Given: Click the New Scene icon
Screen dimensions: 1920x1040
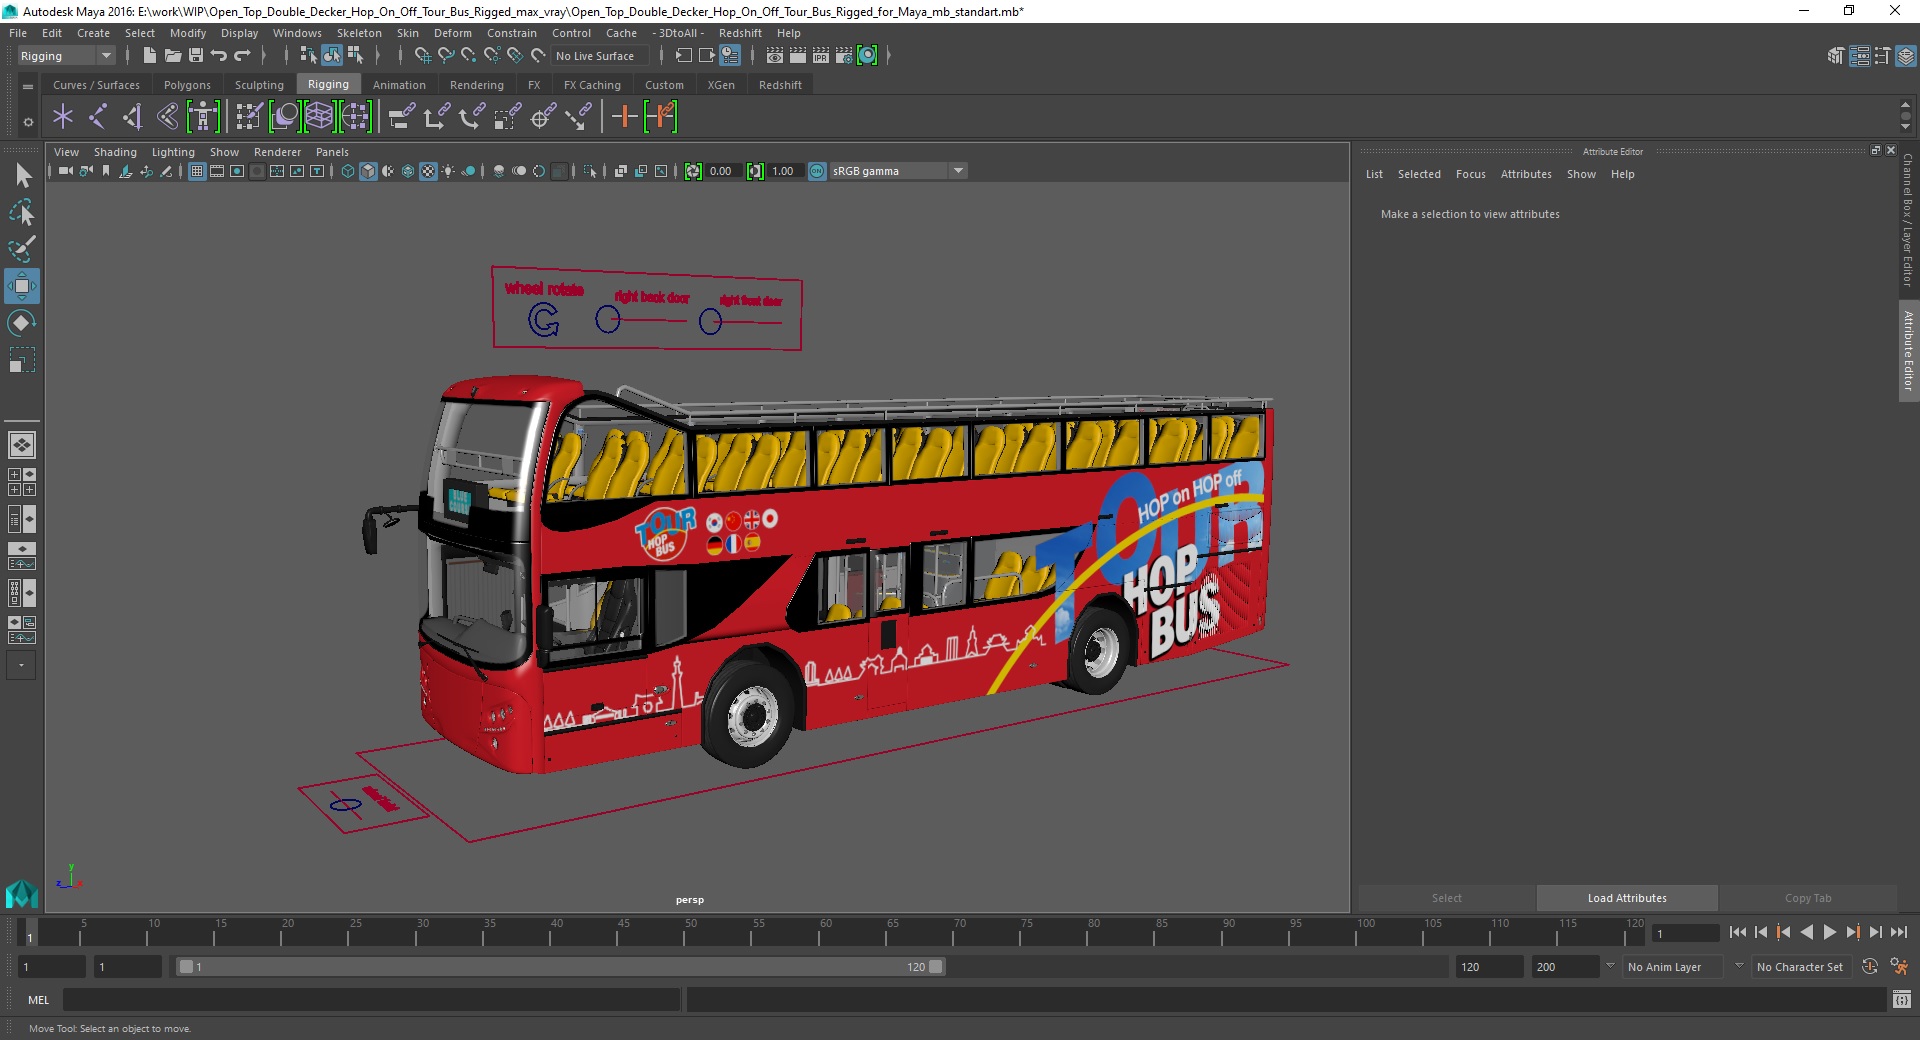Looking at the screenshot, I should click(x=149, y=56).
